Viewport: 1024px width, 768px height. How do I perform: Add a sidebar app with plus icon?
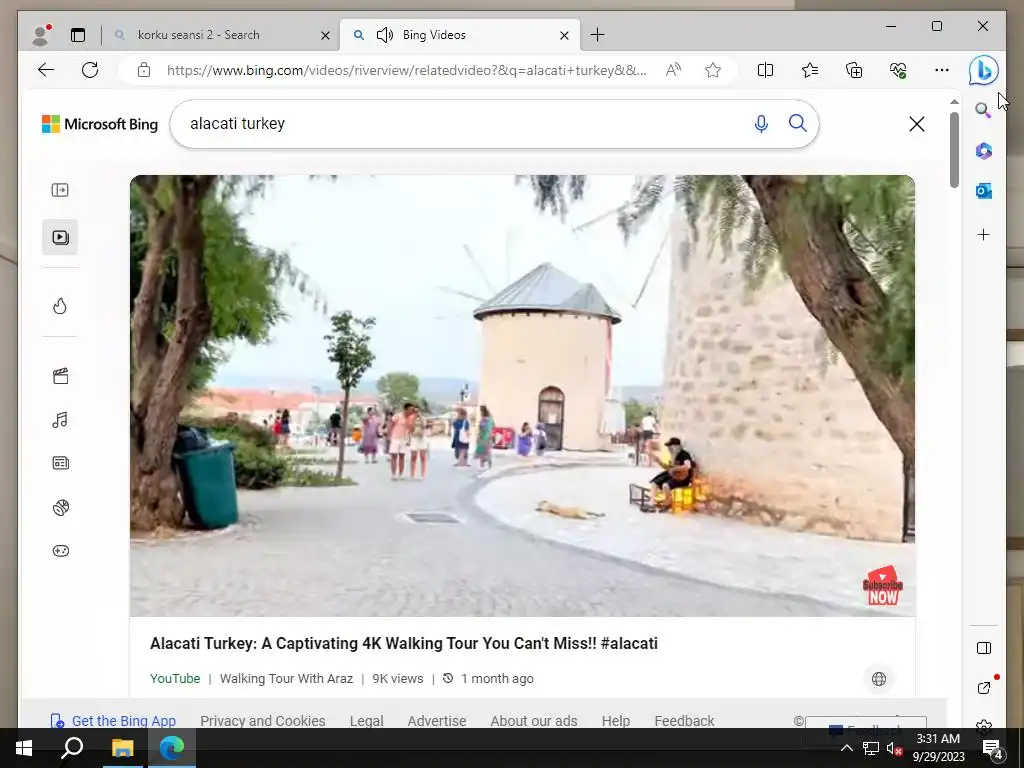pyautogui.click(x=983, y=234)
